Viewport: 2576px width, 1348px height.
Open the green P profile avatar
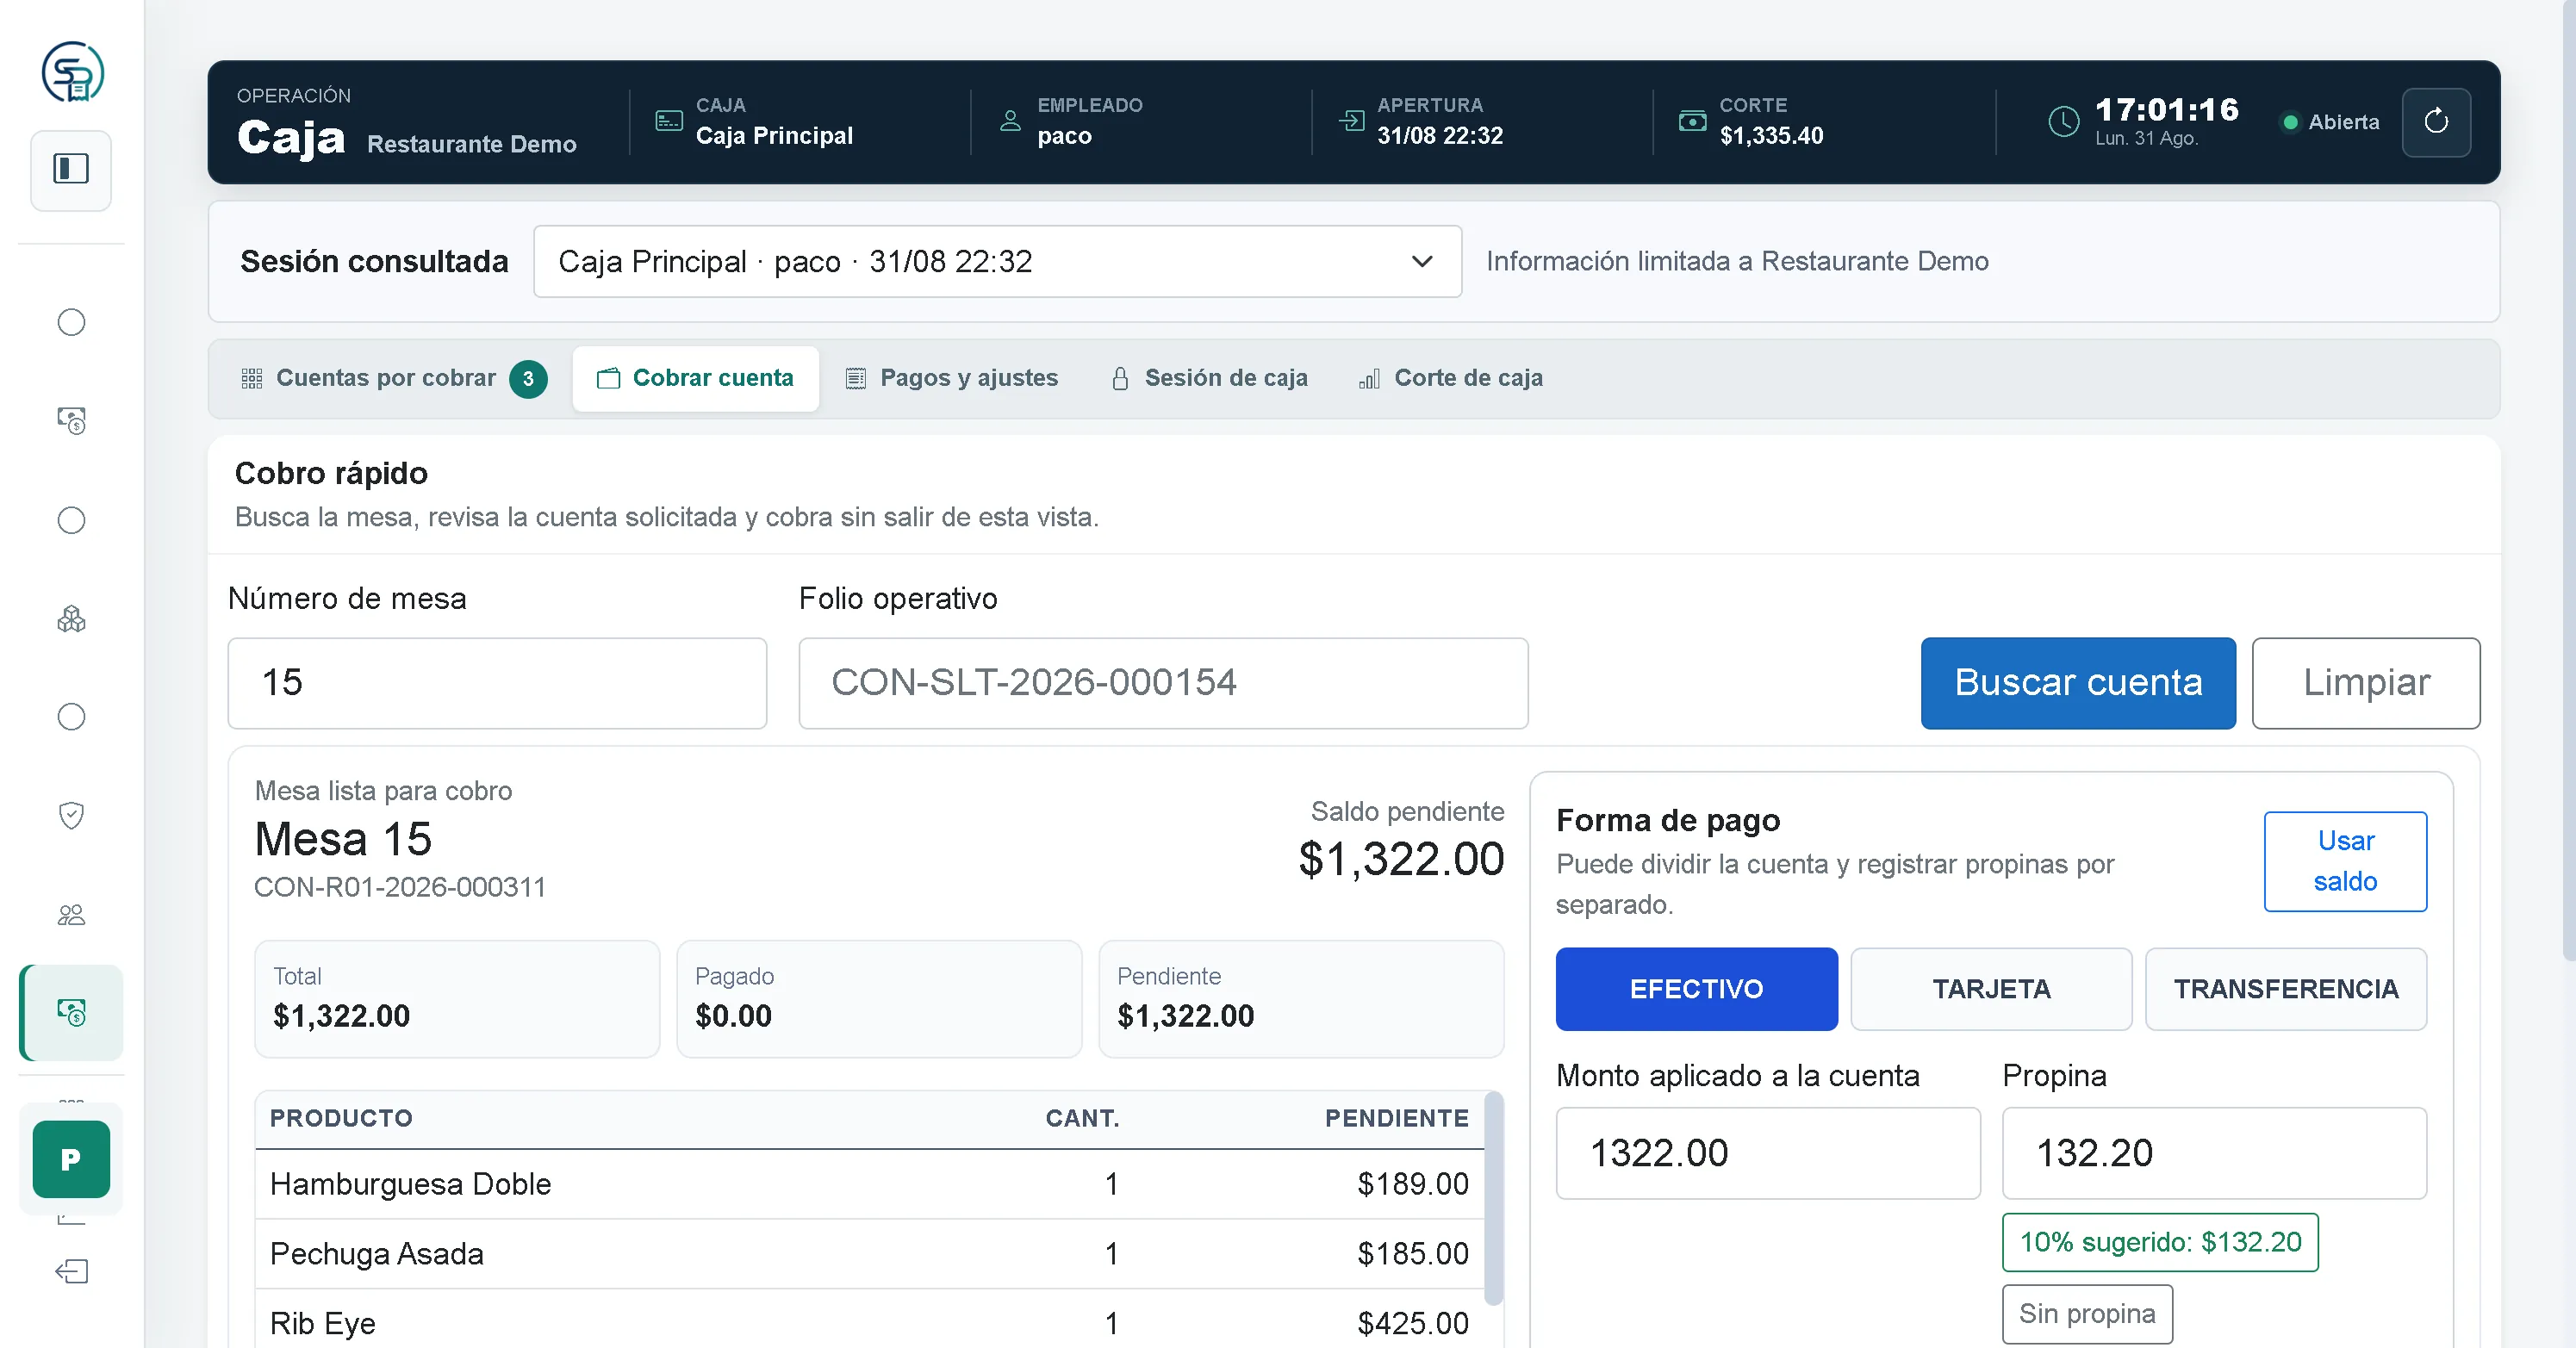(71, 1159)
